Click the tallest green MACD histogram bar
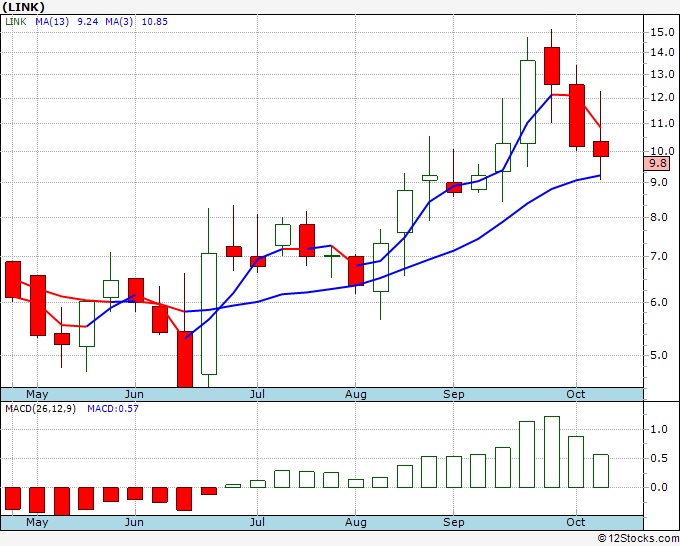Screen dimensions: 680x546 [552, 452]
